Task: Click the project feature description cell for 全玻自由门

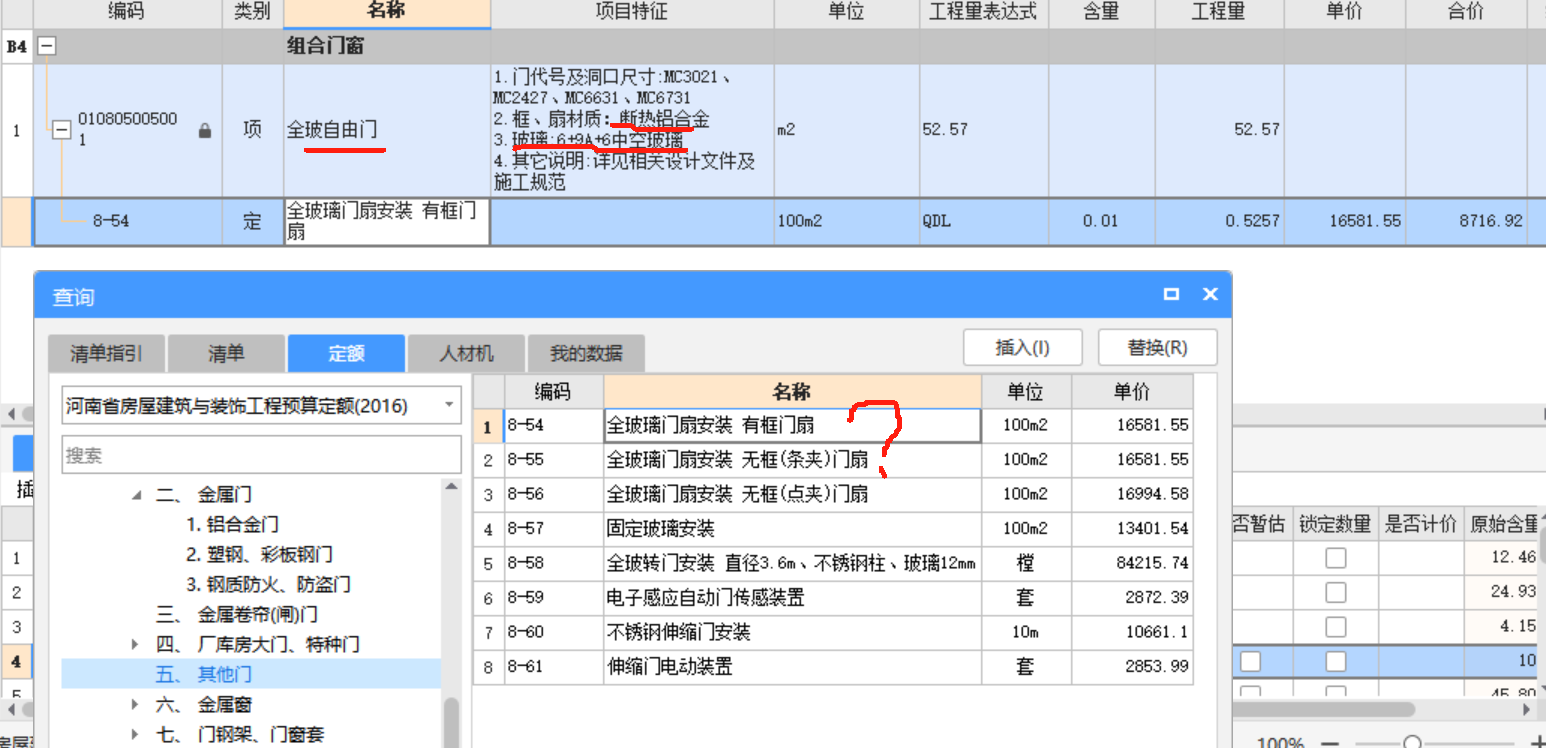Action: [x=632, y=130]
